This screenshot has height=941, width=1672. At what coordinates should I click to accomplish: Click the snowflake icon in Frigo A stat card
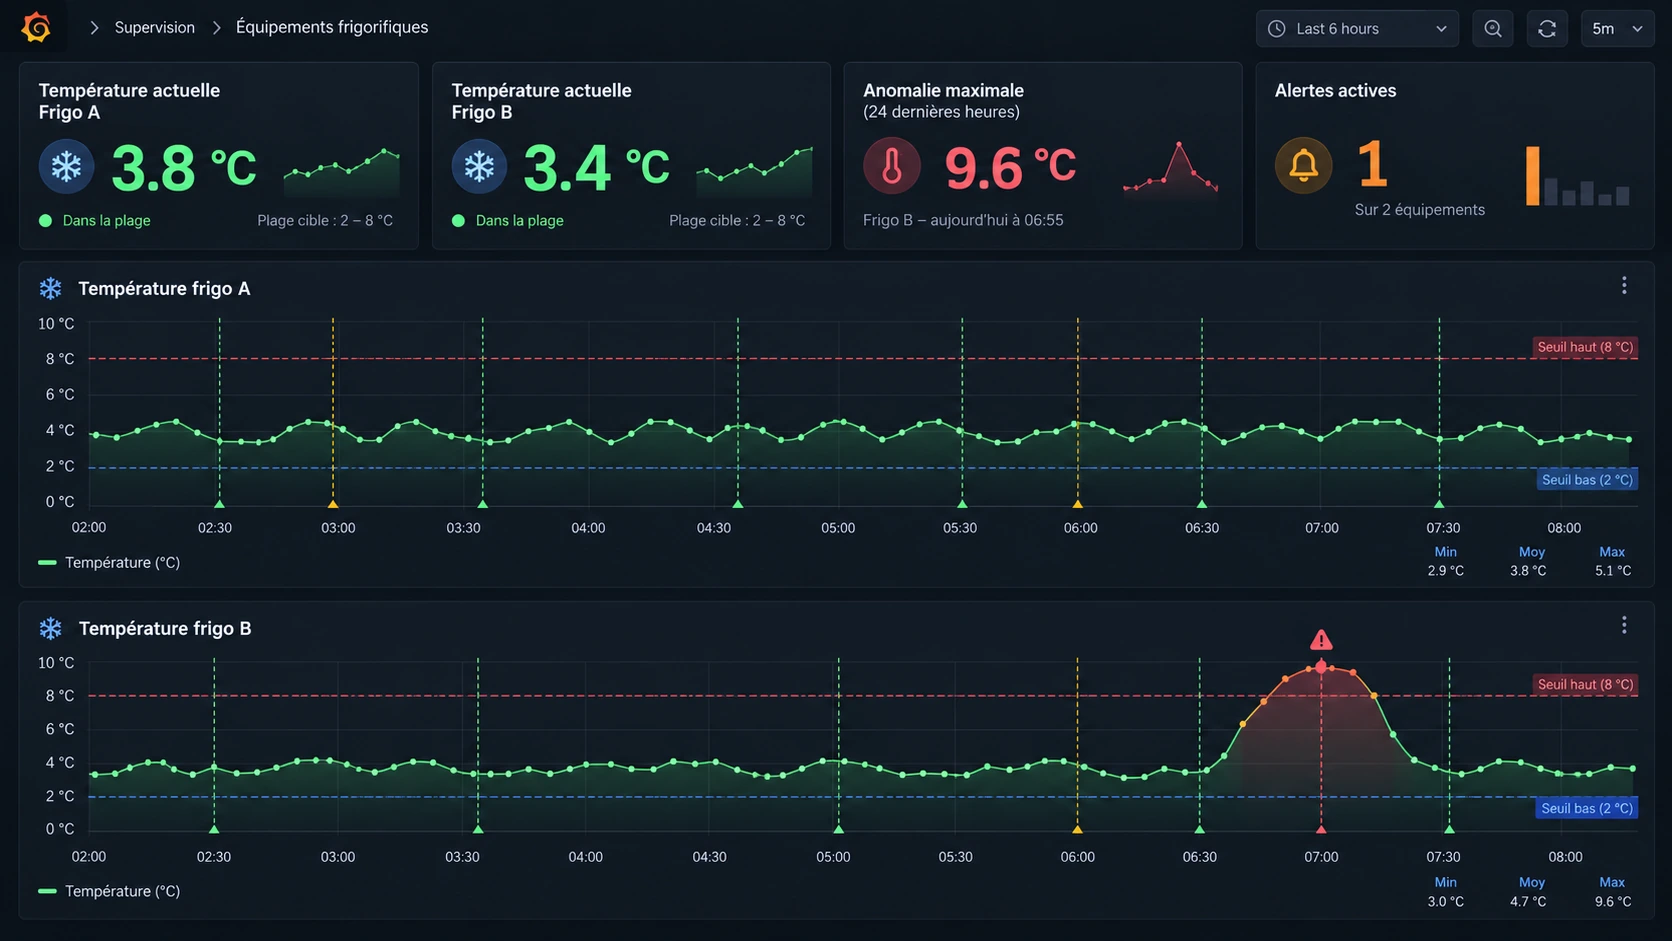66,166
